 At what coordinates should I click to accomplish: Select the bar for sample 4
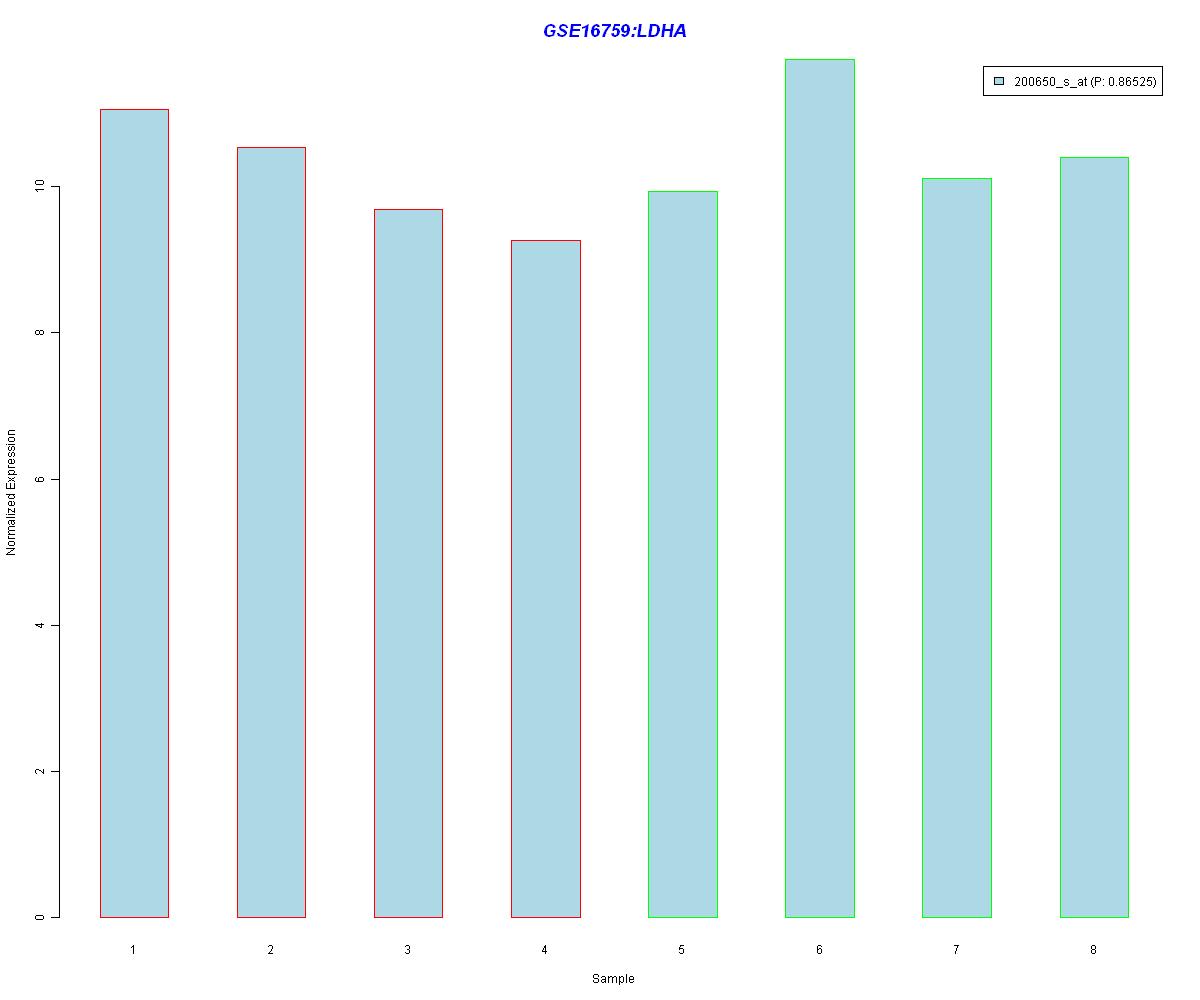pos(545,579)
